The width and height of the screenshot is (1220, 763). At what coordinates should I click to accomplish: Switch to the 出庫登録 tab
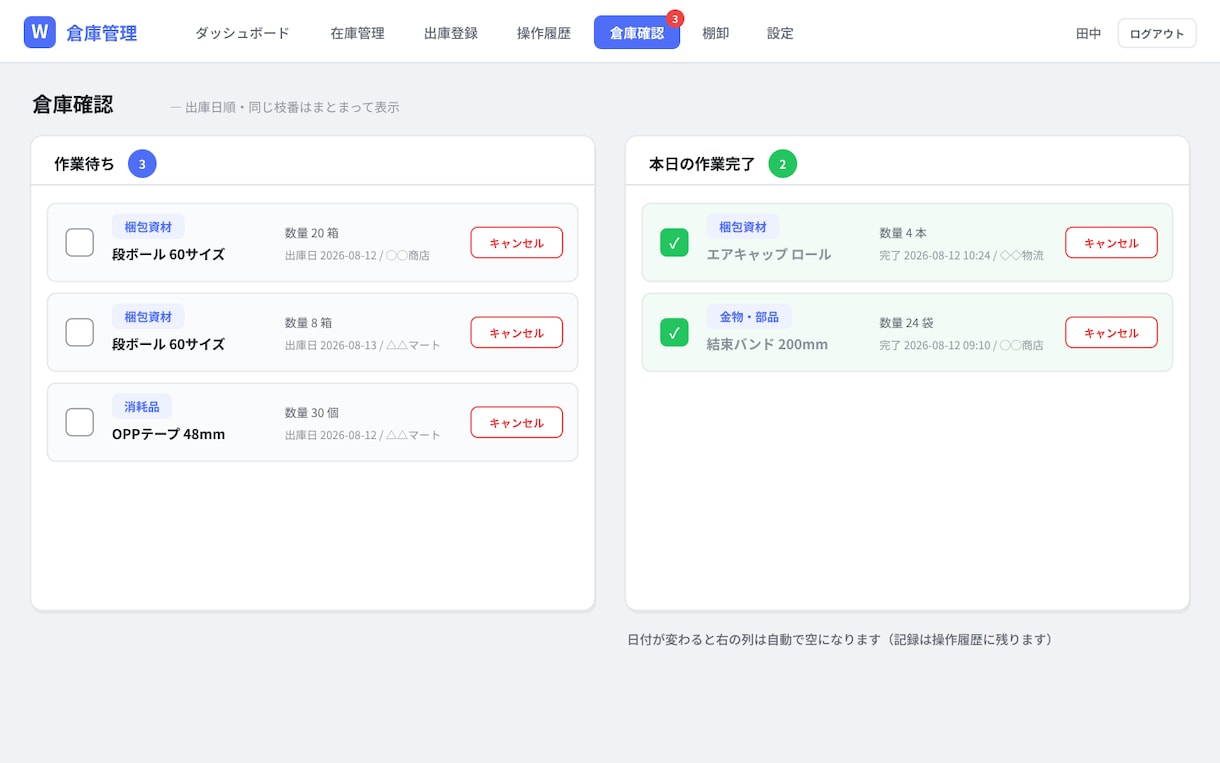pos(450,33)
